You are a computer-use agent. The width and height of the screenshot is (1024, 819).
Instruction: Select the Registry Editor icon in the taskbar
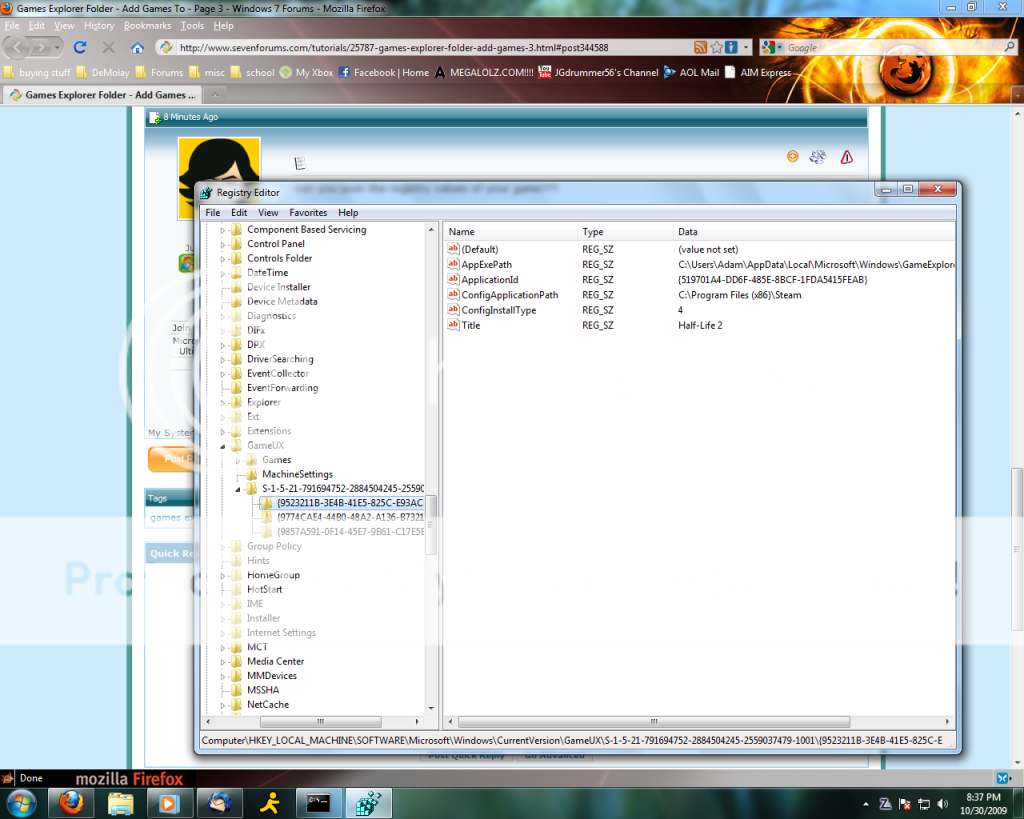(369, 802)
